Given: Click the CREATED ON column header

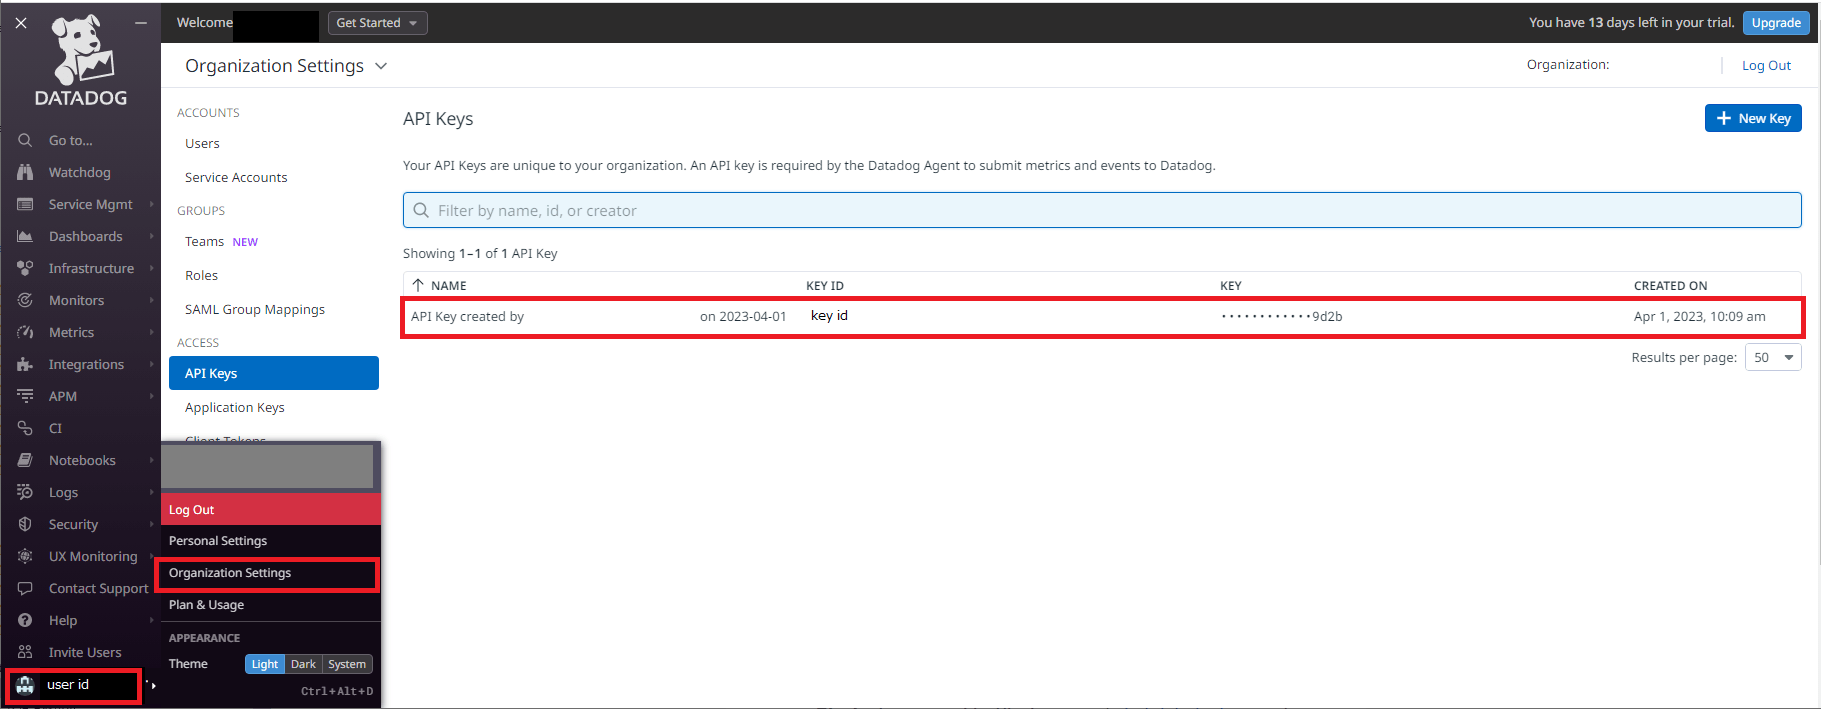Looking at the screenshot, I should click(x=1670, y=286).
